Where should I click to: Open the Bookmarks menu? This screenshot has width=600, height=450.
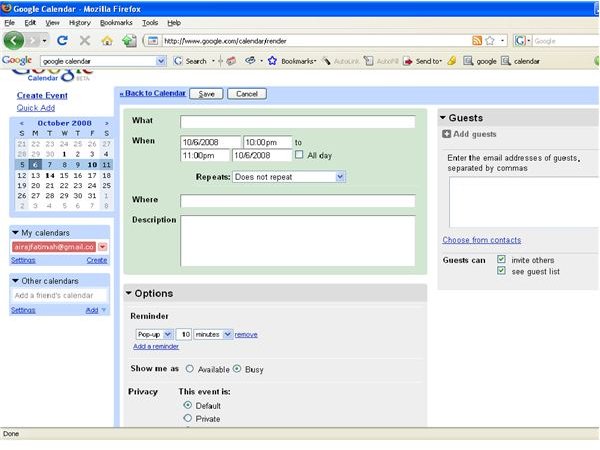[x=116, y=23]
